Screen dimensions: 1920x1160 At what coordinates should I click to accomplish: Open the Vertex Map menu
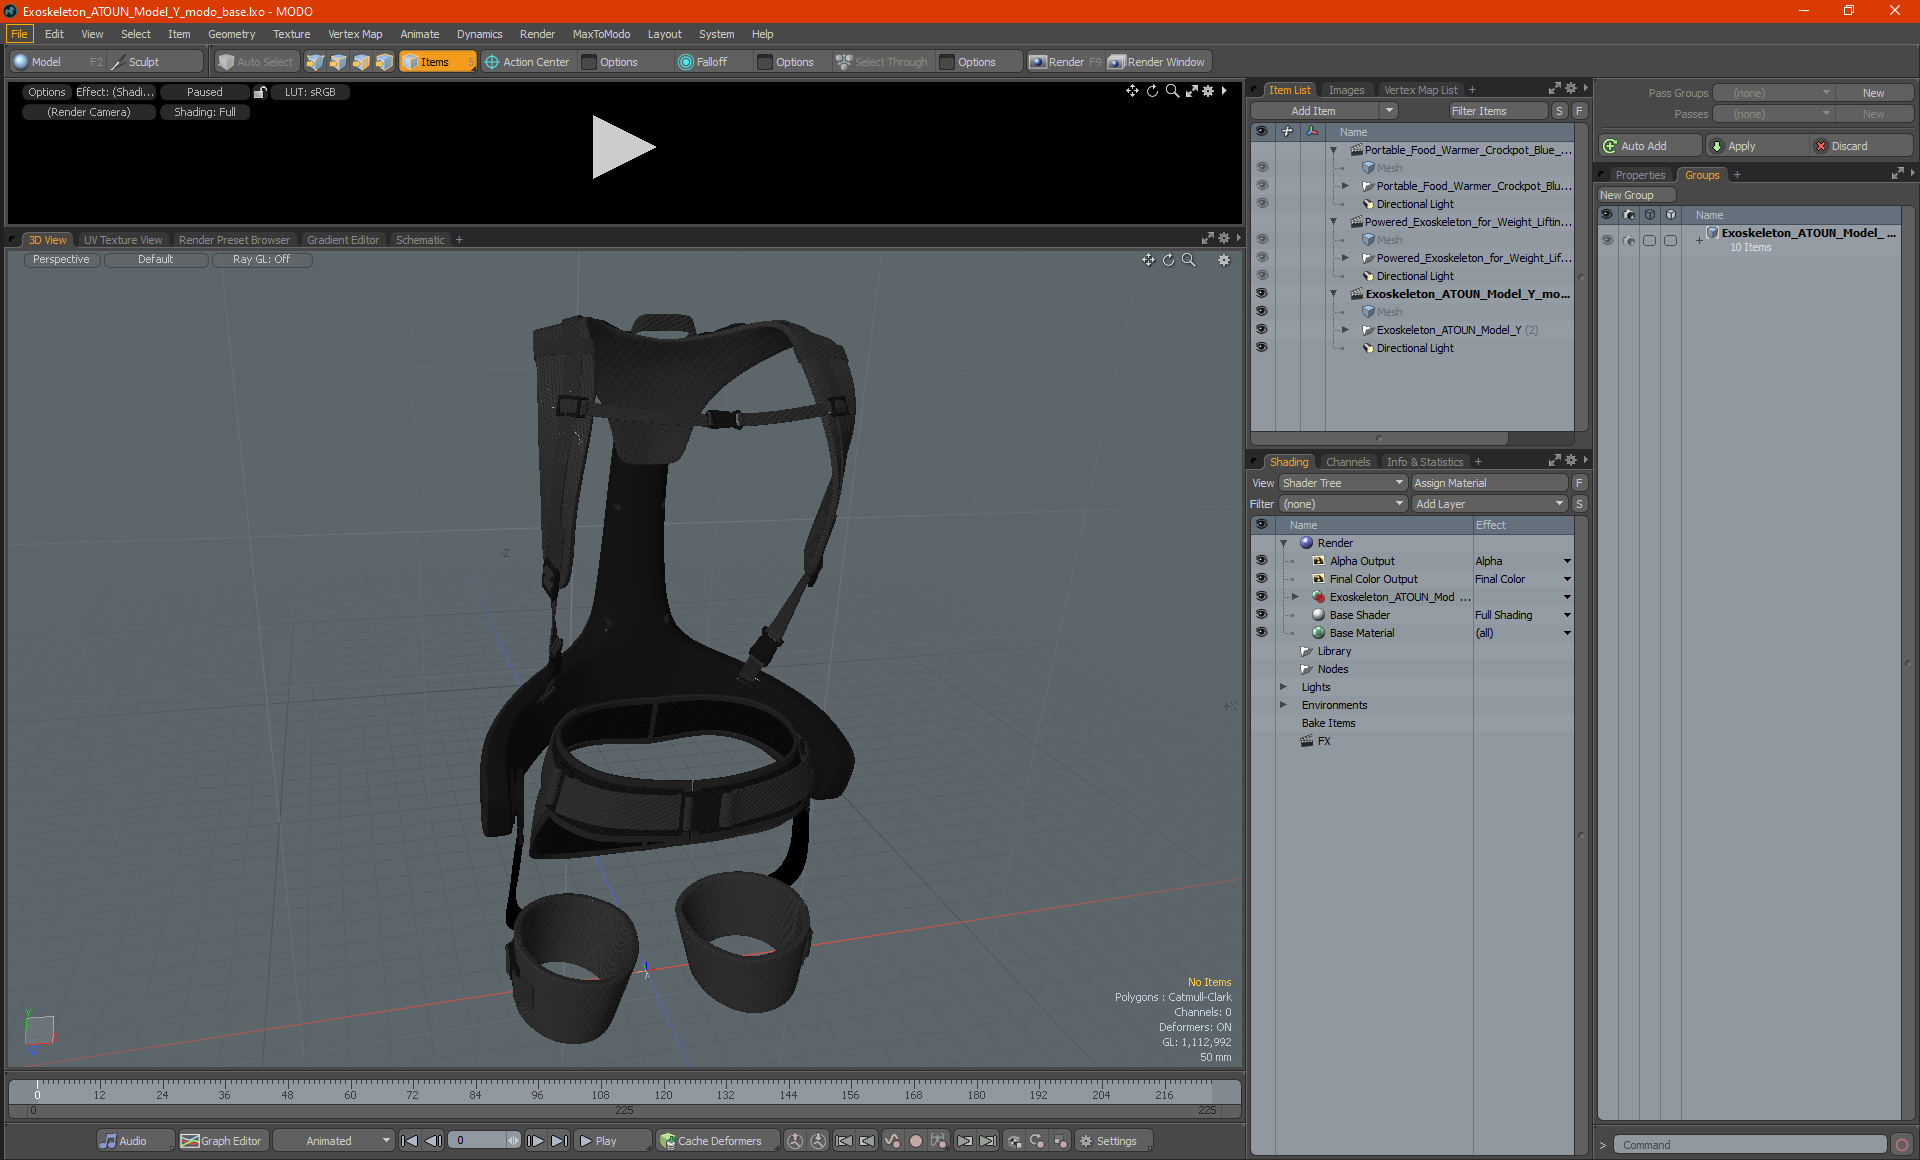tap(354, 34)
